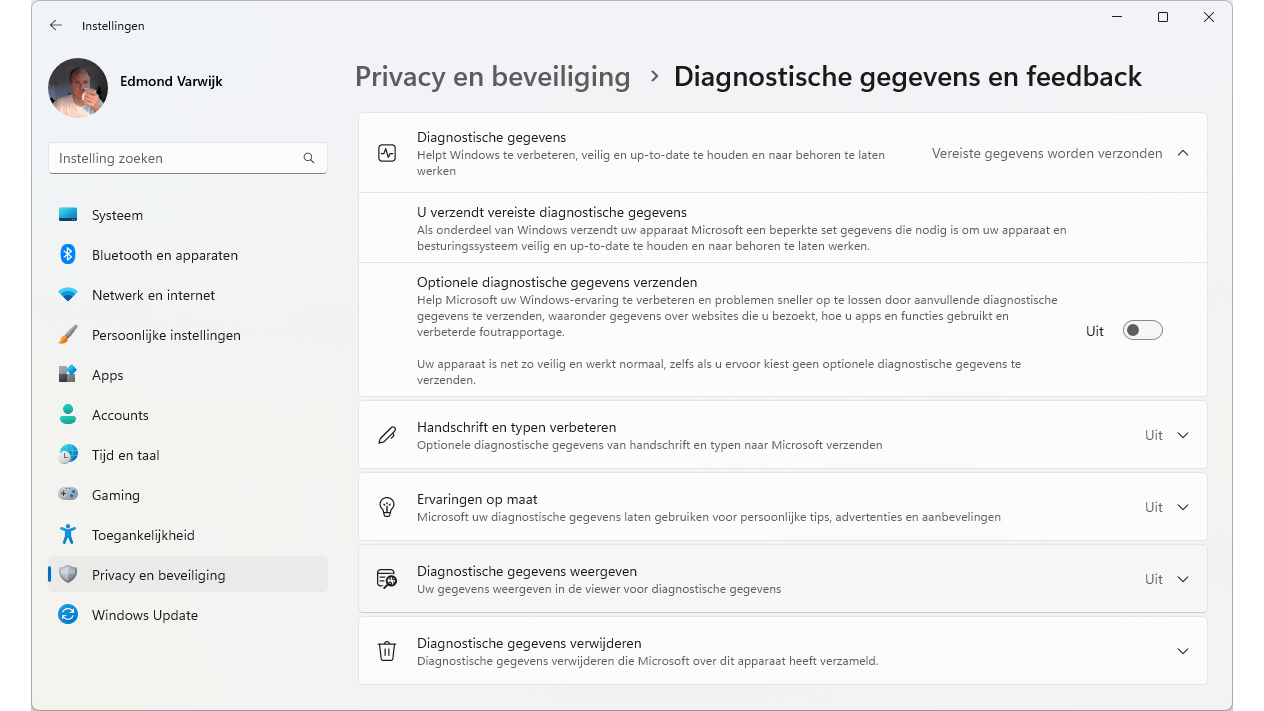Click the Persoonlijke instellingen paintbrush icon
The height and width of the screenshot is (711, 1264).
[x=68, y=335]
